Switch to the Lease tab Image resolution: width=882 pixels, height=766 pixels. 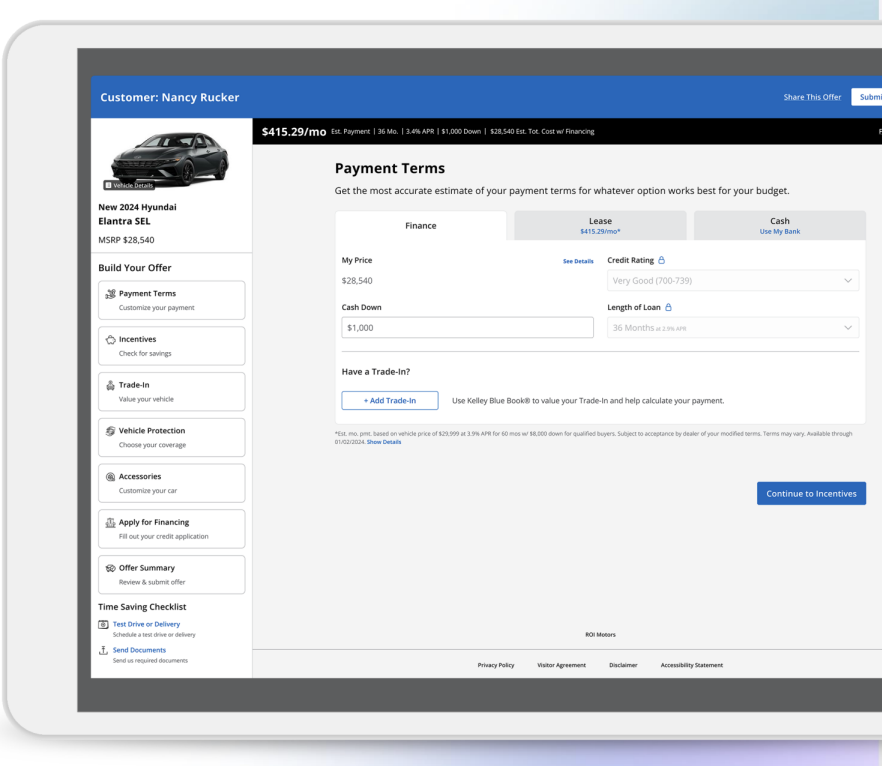600,226
